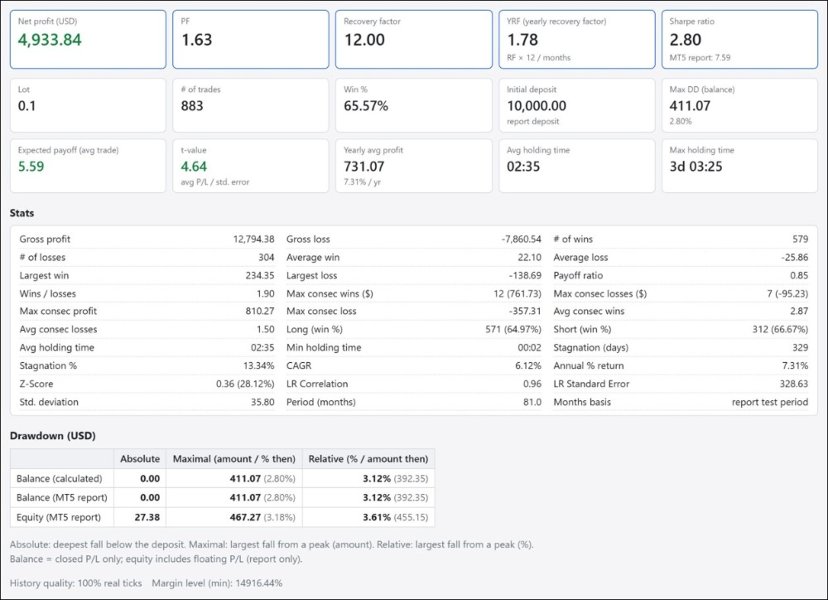Click the Recovery factor value 12.00
This screenshot has width=828, height=600.
pyautogui.click(x=364, y=40)
